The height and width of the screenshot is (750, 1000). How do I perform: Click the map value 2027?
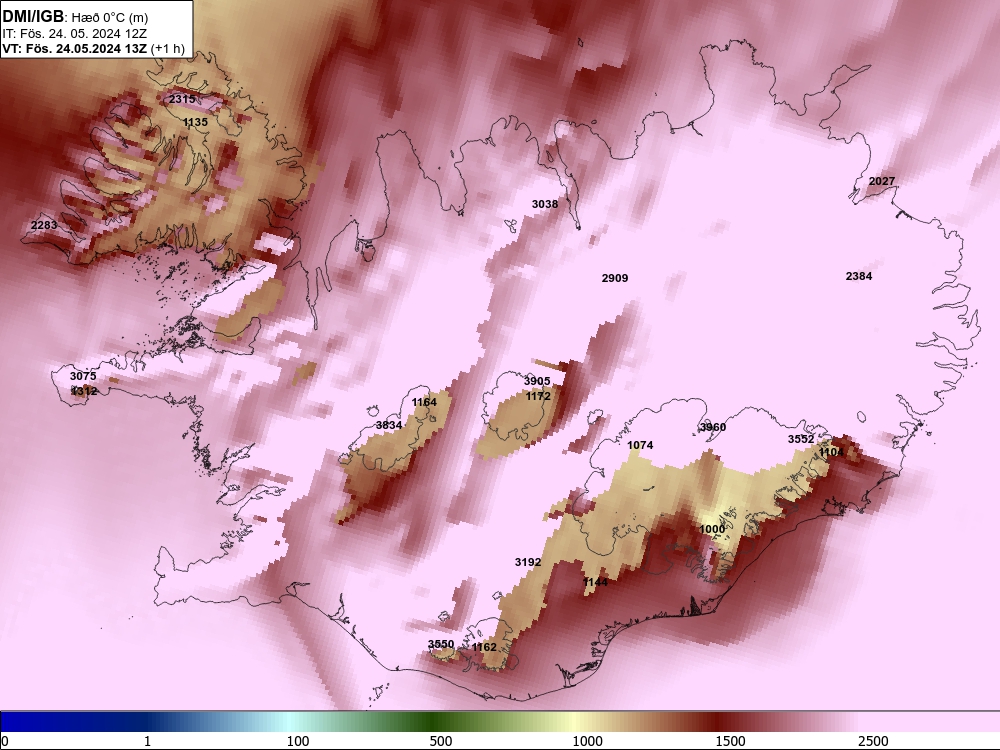coord(882,181)
